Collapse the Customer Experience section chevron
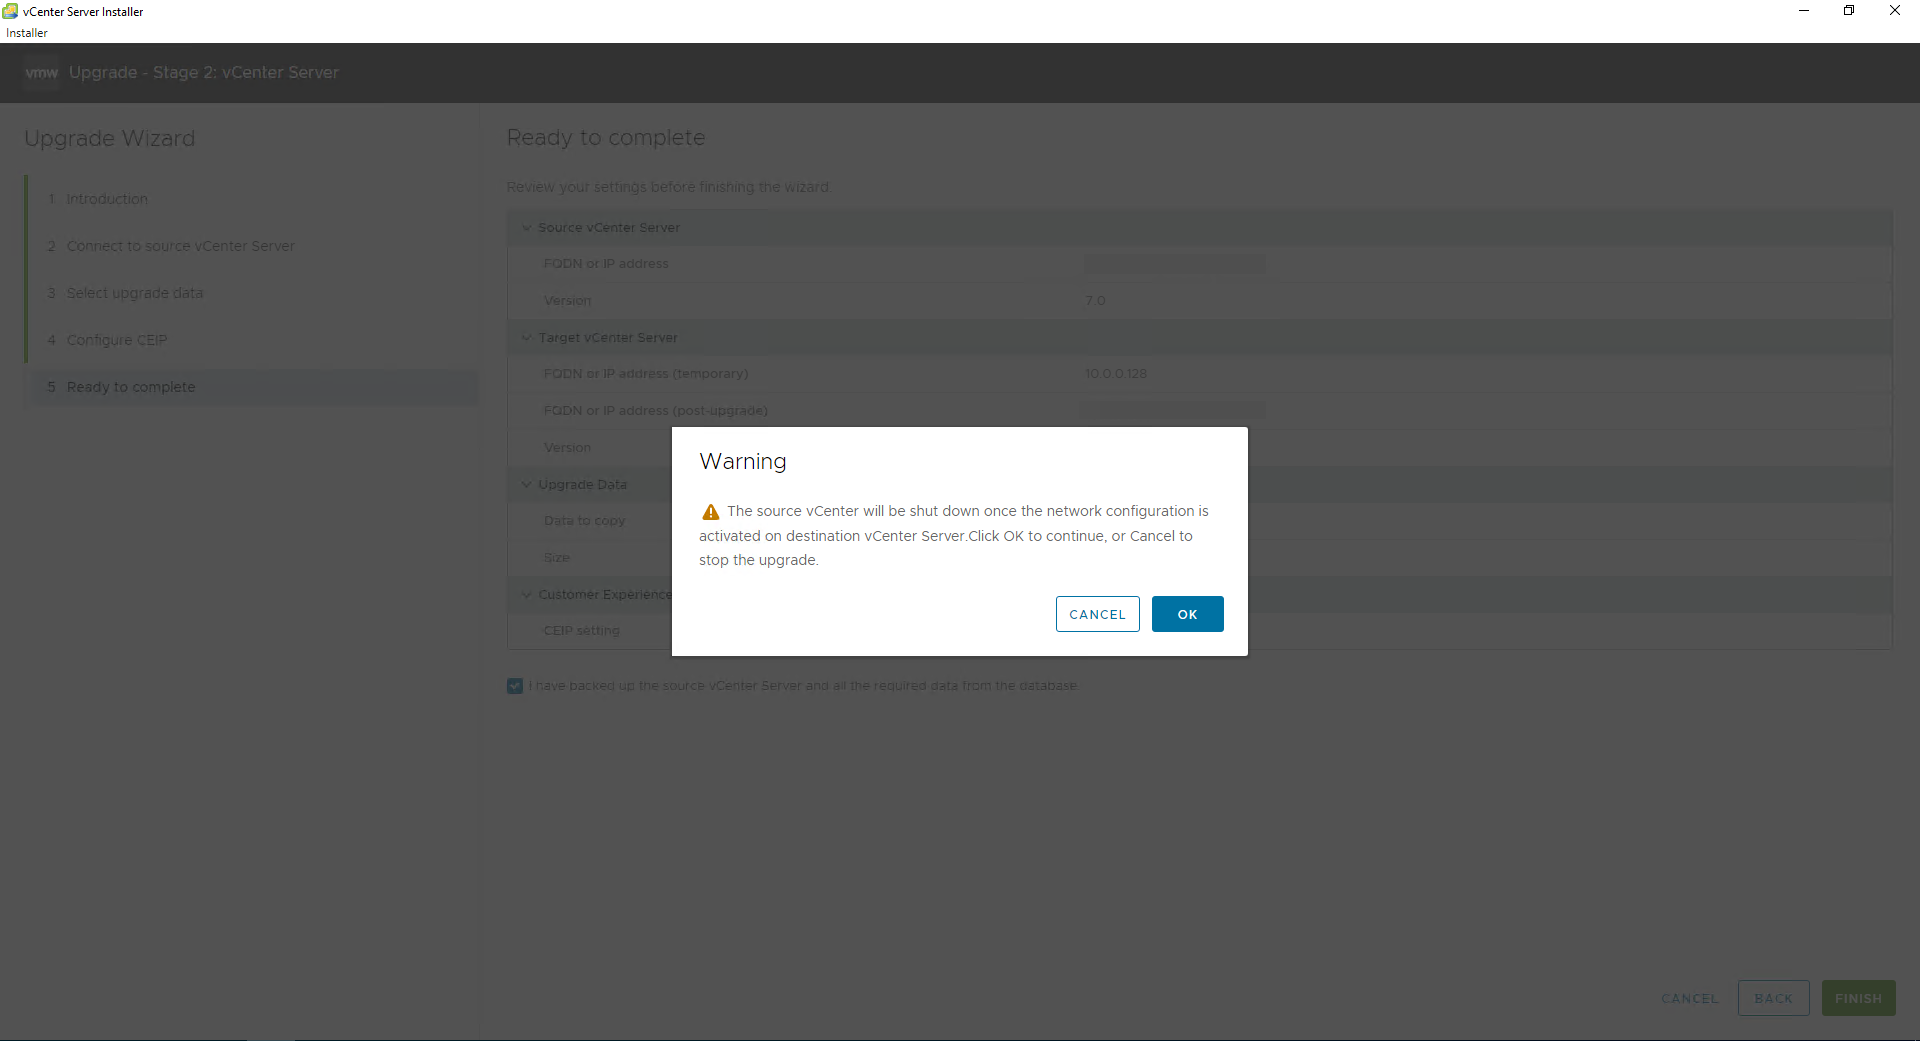Screen dimensions: 1920x1041 coord(527,595)
